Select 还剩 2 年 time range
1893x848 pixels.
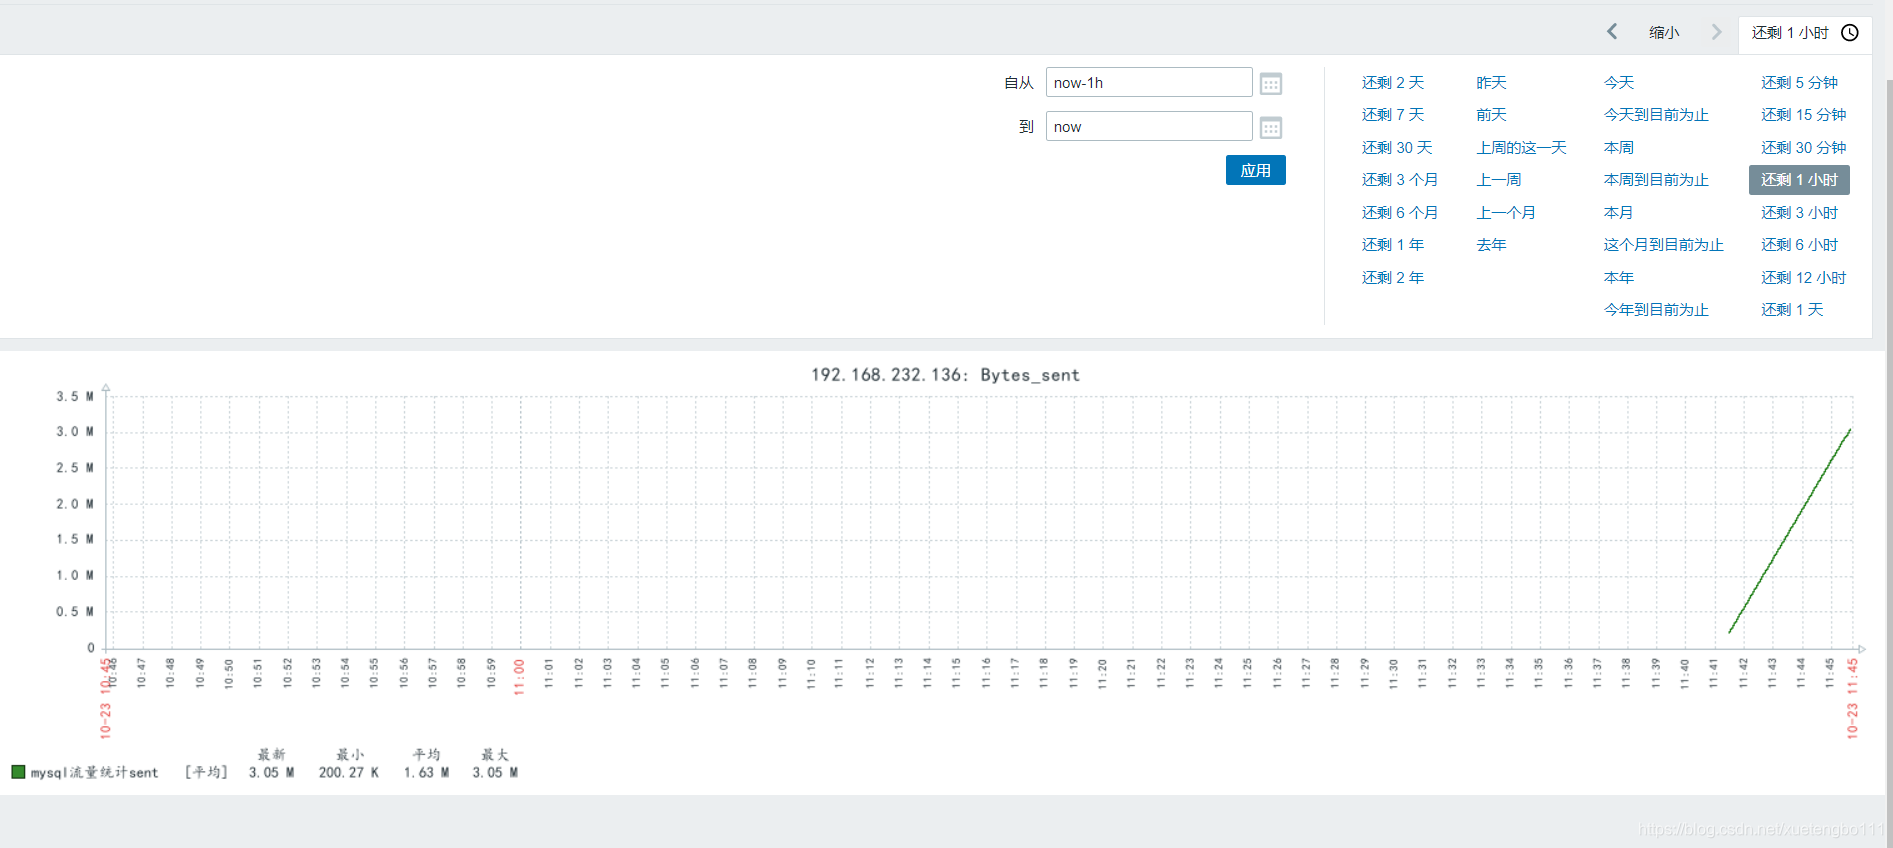click(1393, 278)
